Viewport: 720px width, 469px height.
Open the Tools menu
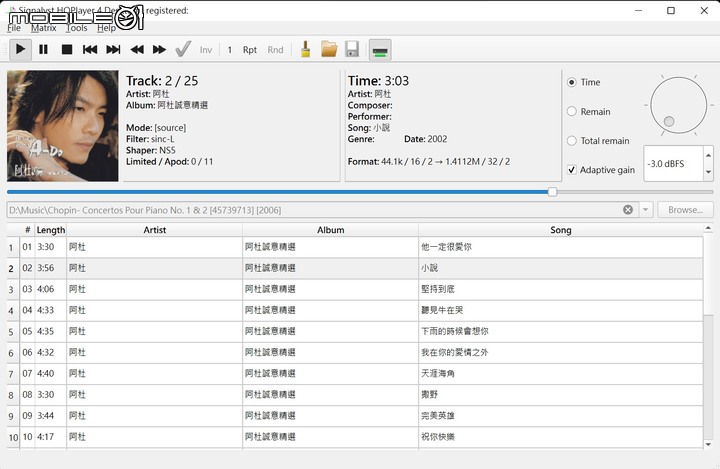point(76,28)
